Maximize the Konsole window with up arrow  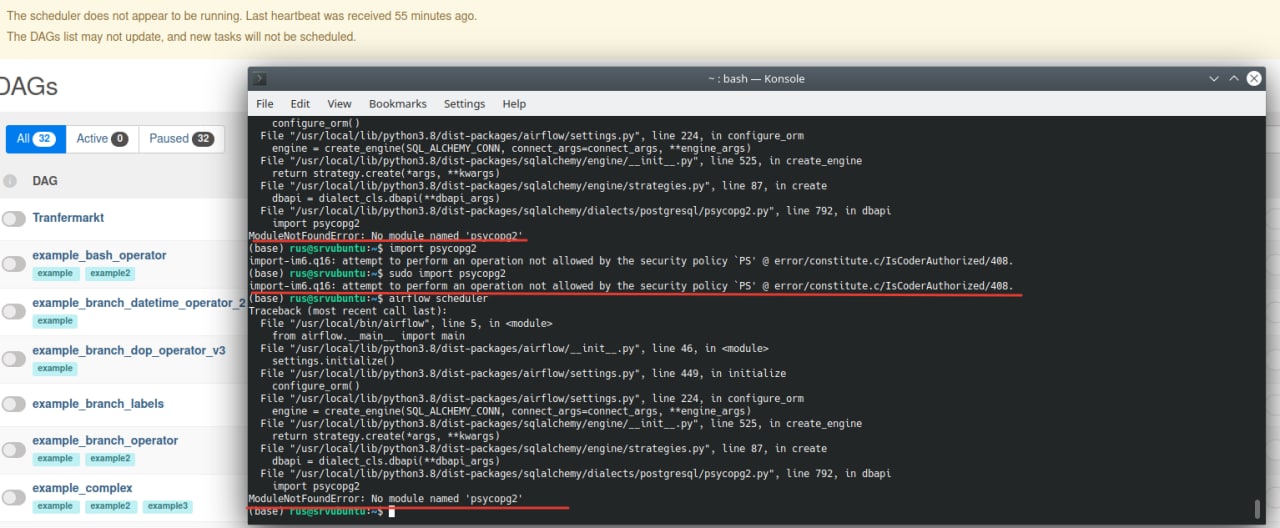[1234, 79]
